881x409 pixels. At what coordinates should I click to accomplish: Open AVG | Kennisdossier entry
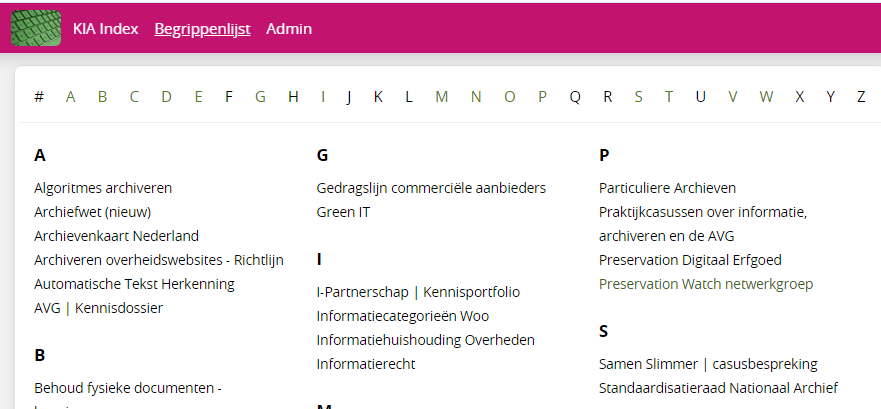(x=98, y=308)
